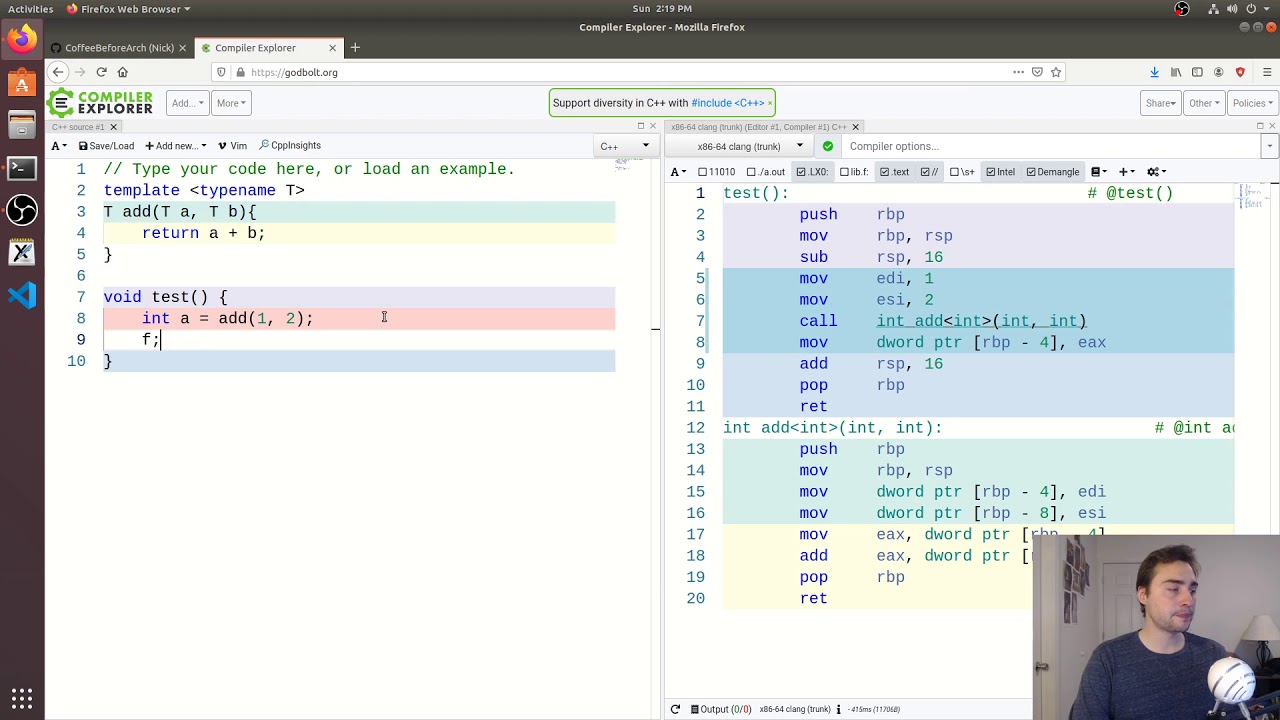Select x86-64 clang compiler pane tab
This screenshot has height=720, width=1280.
[x=759, y=127]
